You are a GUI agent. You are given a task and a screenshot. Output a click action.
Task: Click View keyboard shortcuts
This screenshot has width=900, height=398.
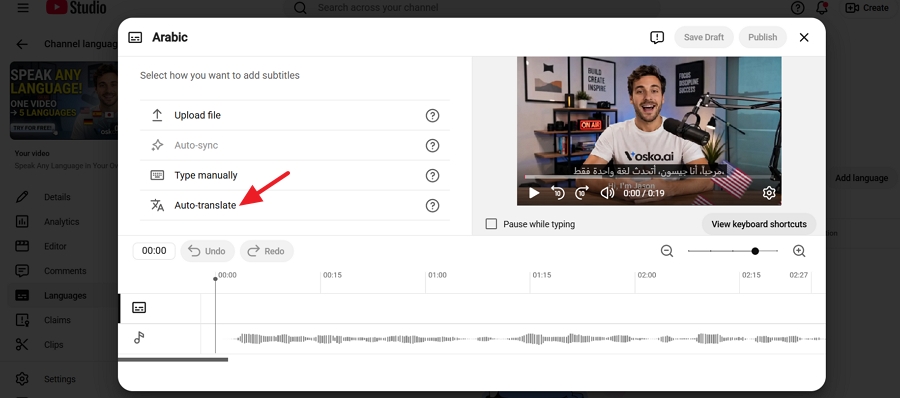tap(759, 224)
